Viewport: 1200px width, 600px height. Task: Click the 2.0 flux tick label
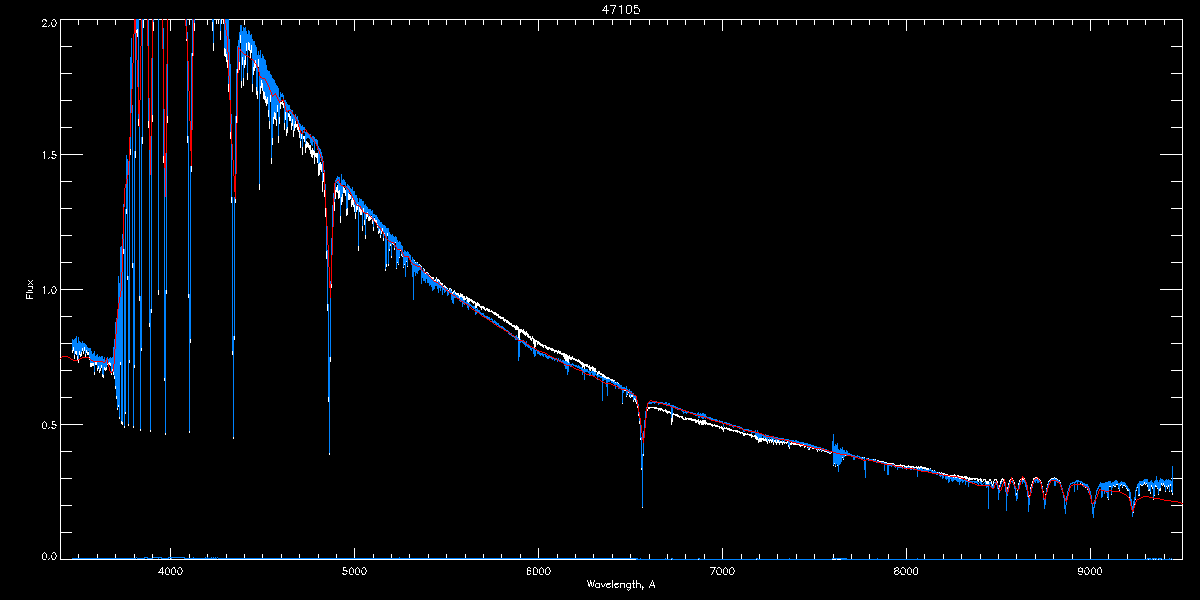tap(48, 21)
